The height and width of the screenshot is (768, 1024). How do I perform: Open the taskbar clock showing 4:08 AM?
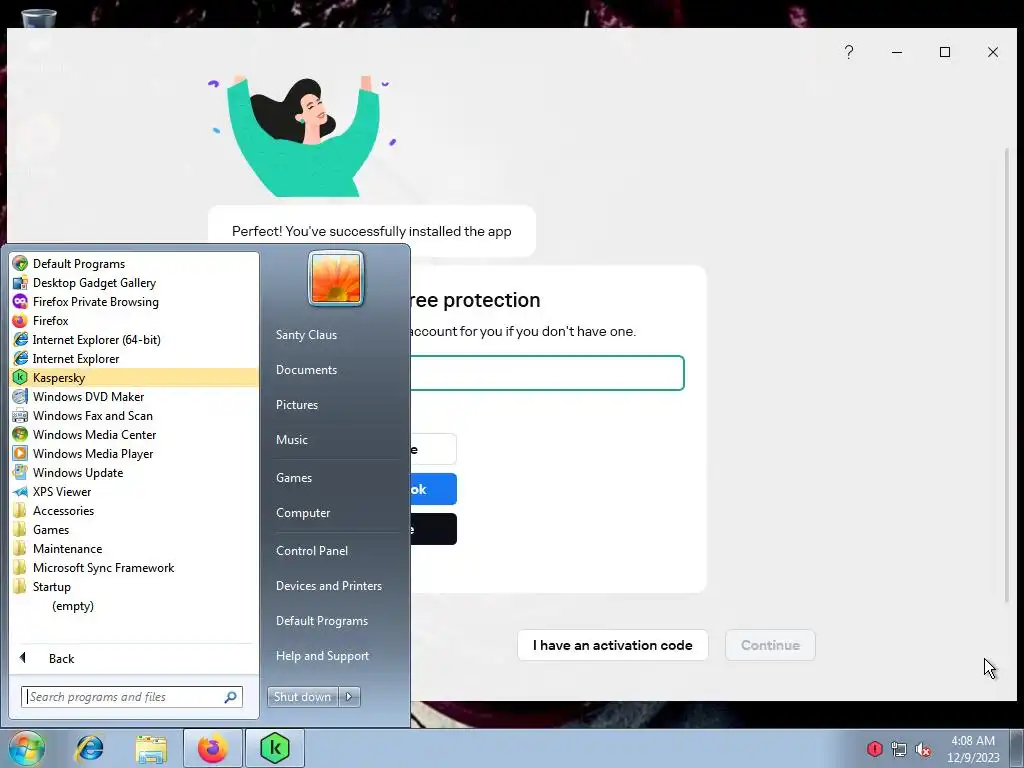pyautogui.click(x=972, y=749)
